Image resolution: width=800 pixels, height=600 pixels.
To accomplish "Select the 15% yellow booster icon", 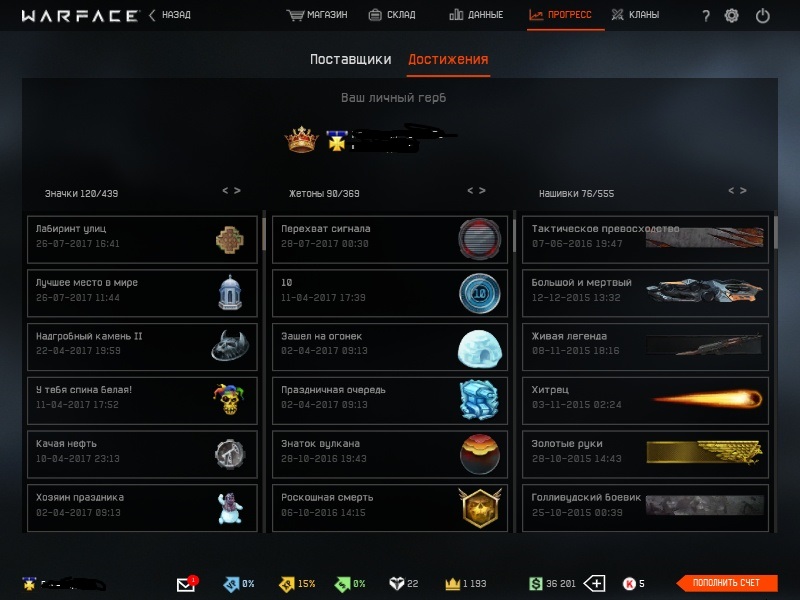I will pyautogui.click(x=287, y=584).
